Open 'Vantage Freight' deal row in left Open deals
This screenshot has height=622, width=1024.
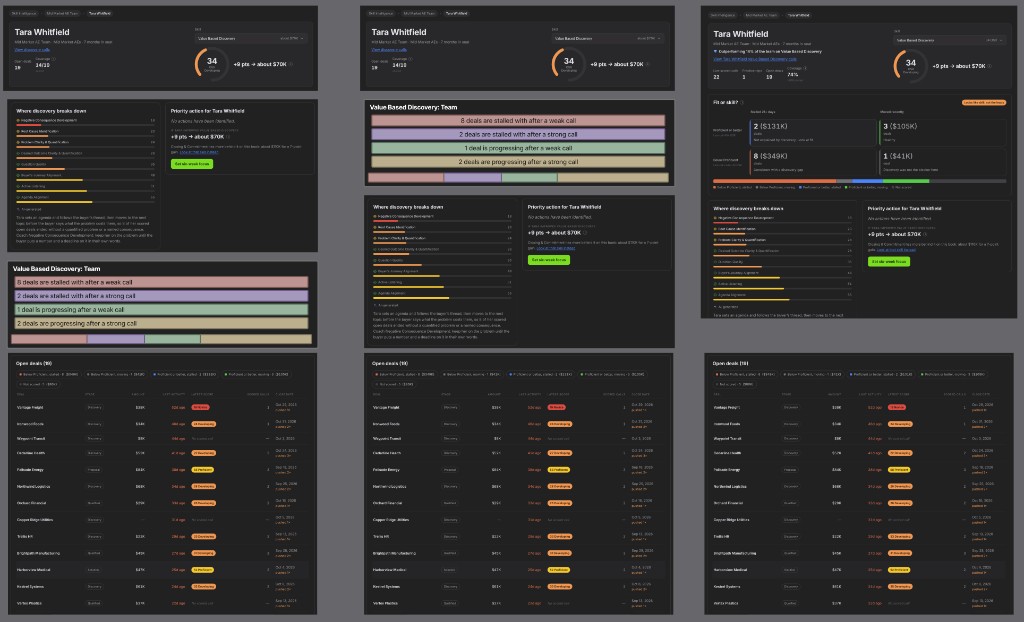(161, 407)
